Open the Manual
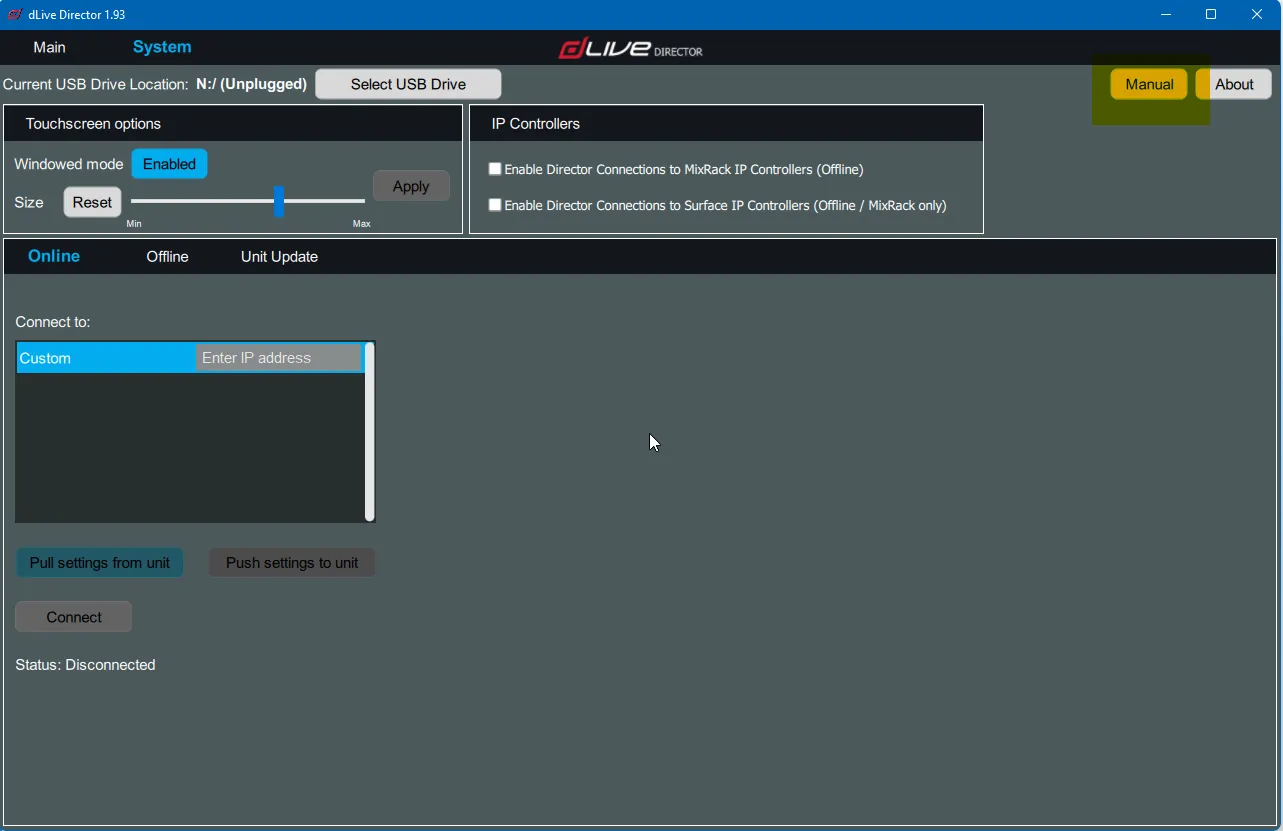 pyautogui.click(x=1149, y=84)
